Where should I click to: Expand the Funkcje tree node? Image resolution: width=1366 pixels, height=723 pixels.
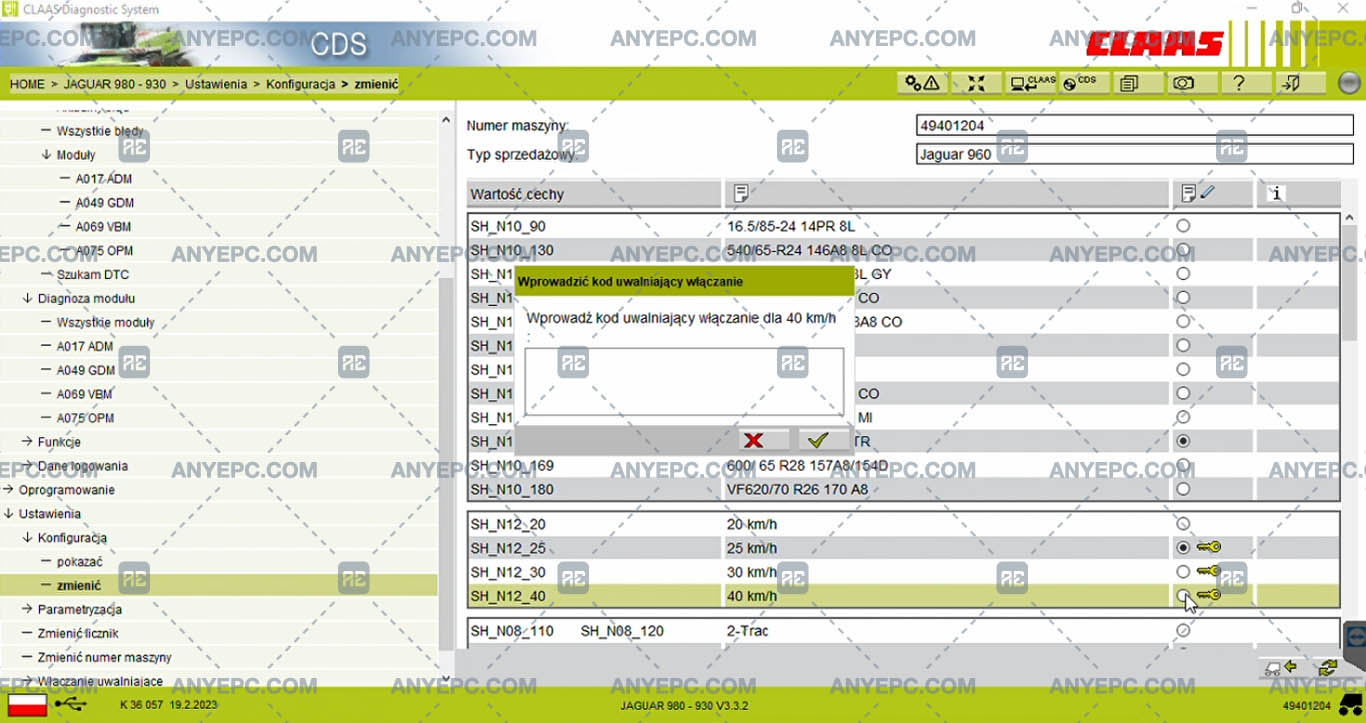27,442
